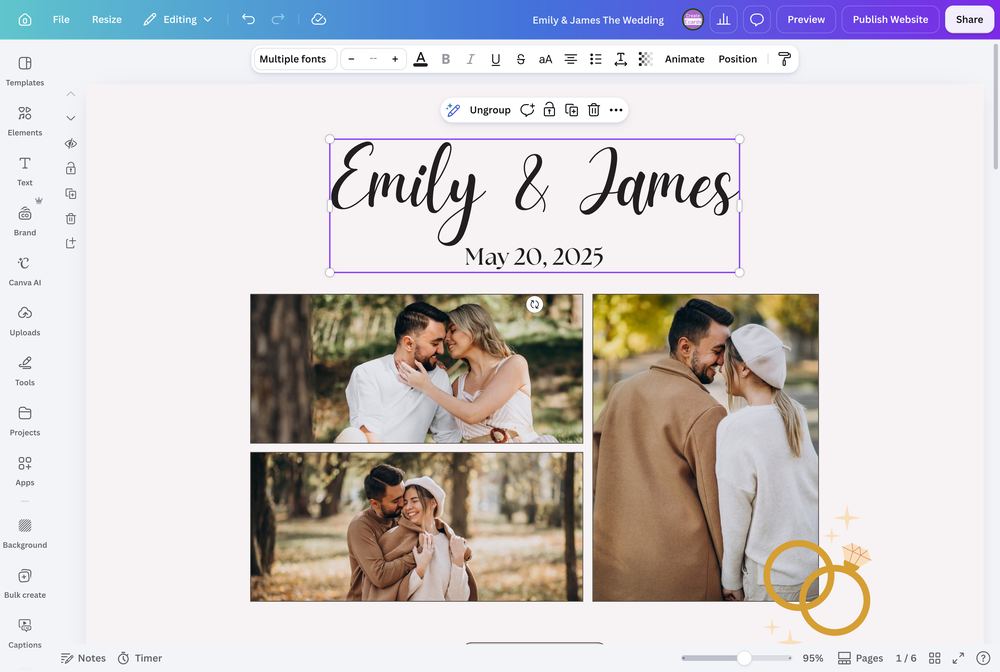Decrease the font size with minus

tap(351, 59)
